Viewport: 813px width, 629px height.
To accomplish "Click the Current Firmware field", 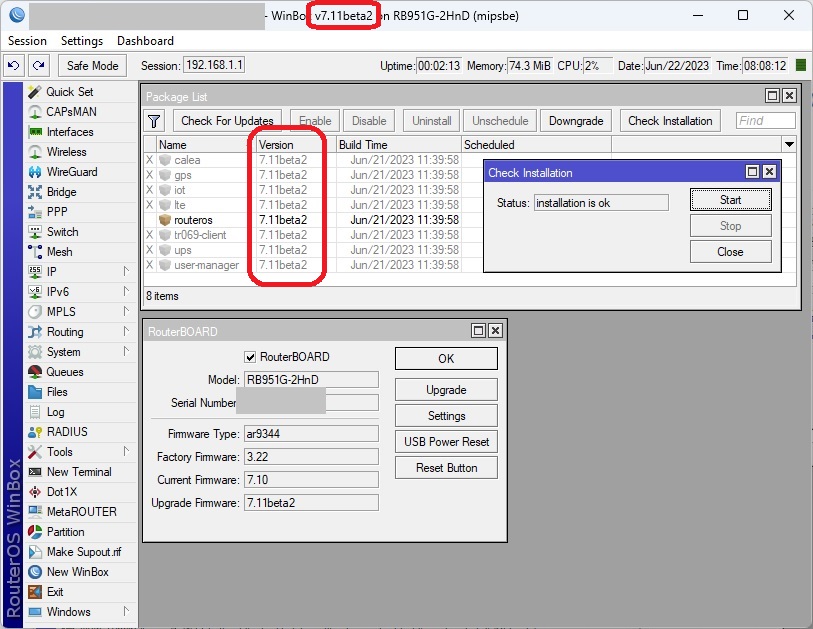I will [311, 480].
